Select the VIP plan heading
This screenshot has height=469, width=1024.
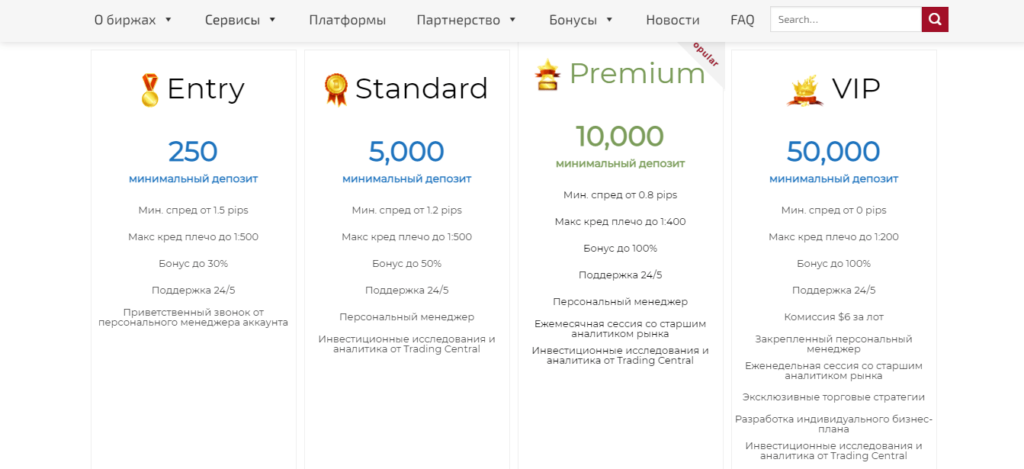coord(856,89)
